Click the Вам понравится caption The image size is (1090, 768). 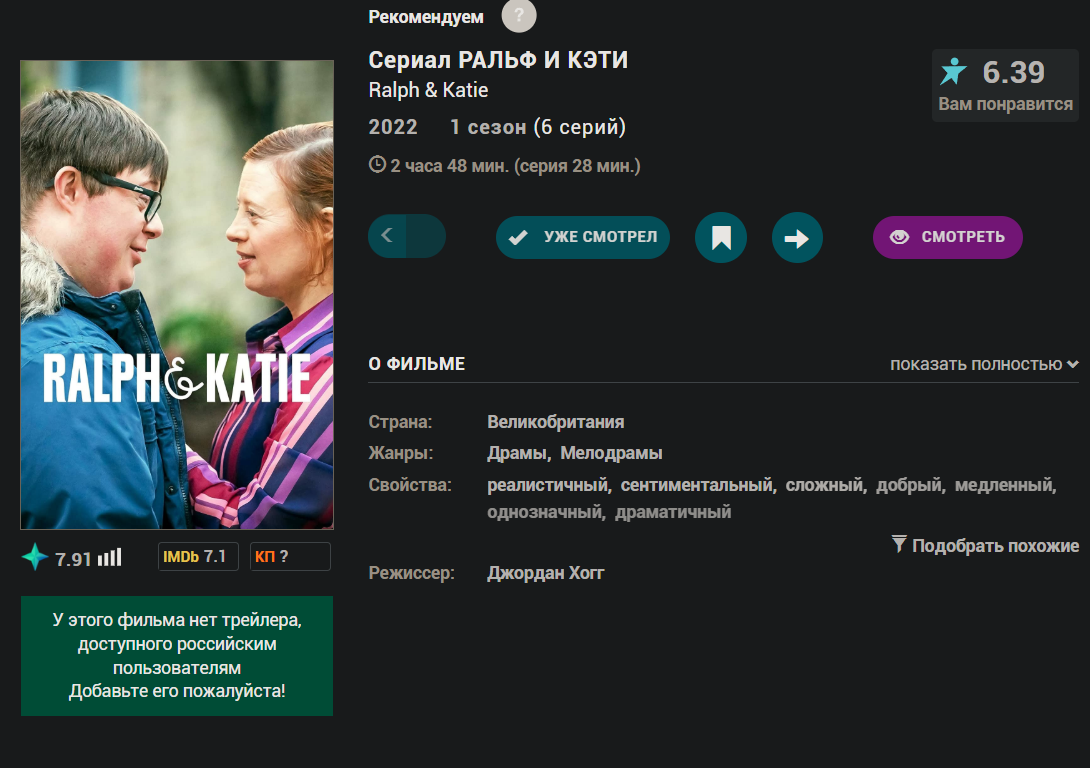tap(1005, 104)
